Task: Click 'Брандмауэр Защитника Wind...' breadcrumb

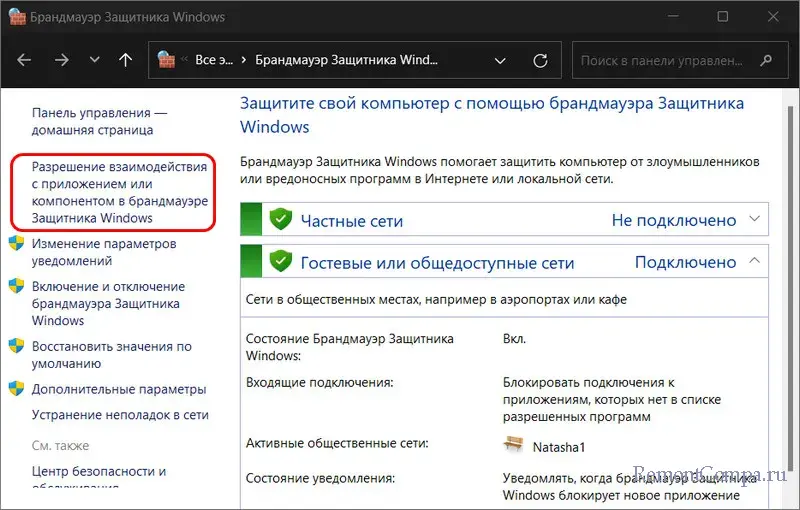Action: [346, 60]
